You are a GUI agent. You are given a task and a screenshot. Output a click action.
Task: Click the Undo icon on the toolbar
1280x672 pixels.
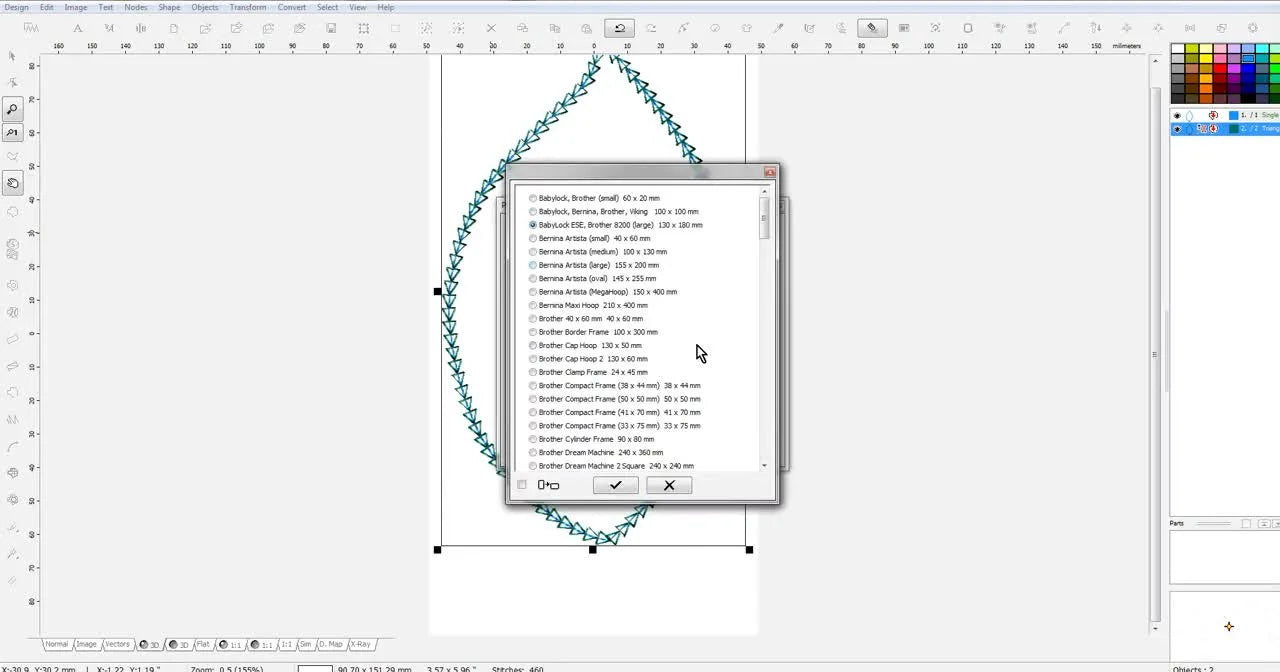pyautogui.click(x=620, y=28)
